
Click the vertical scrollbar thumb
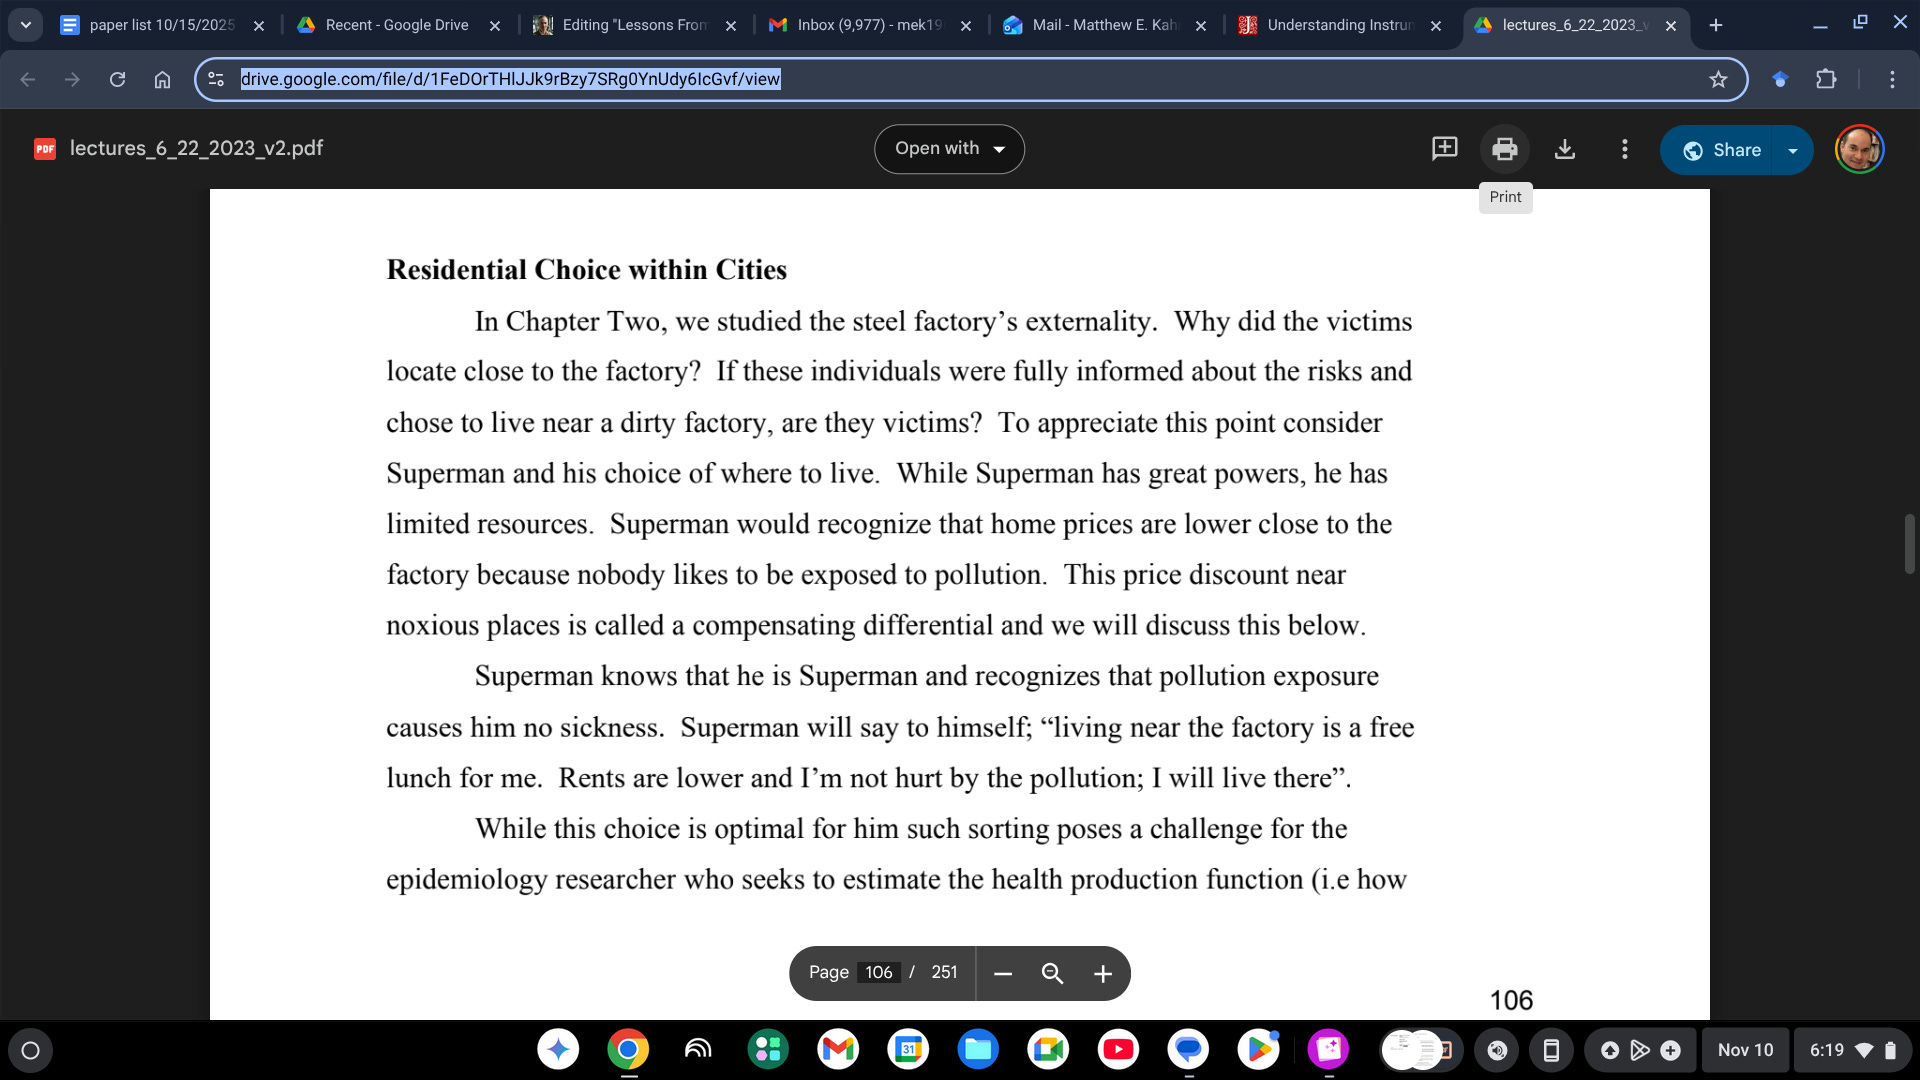coord(1909,544)
